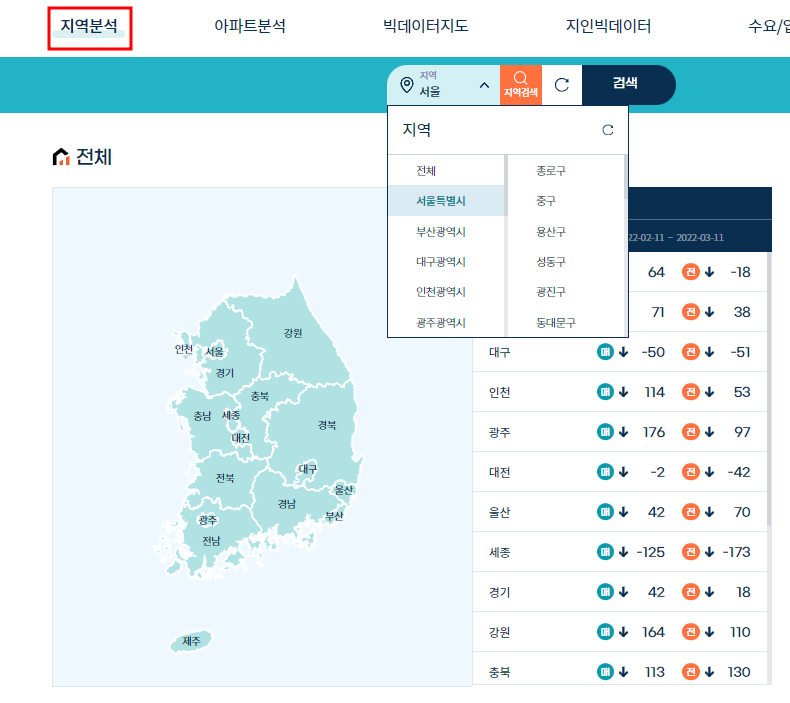Open the 지인빅데이터 menu
The image size is (790, 703).
(609, 26)
